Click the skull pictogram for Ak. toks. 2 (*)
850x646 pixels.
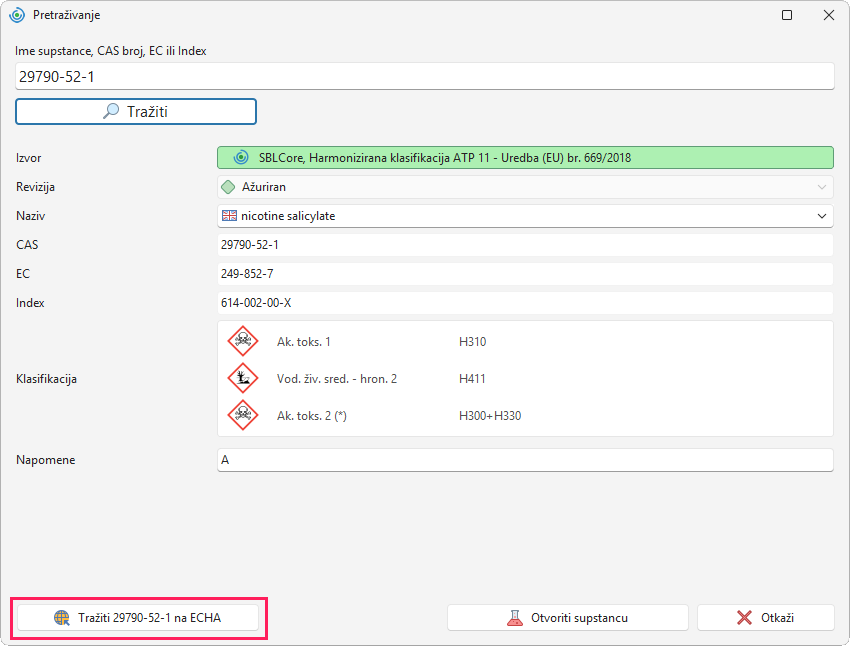243,415
